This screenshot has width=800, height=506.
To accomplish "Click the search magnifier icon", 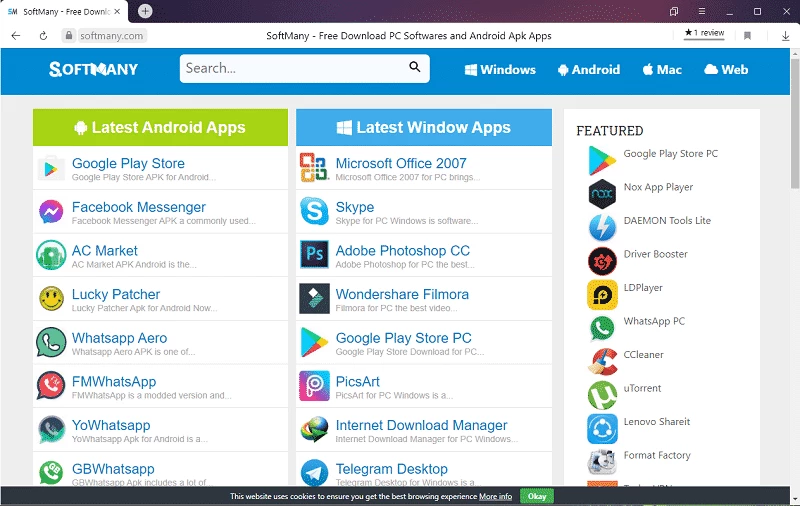I will pyautogui.click(x=415, y=68).
